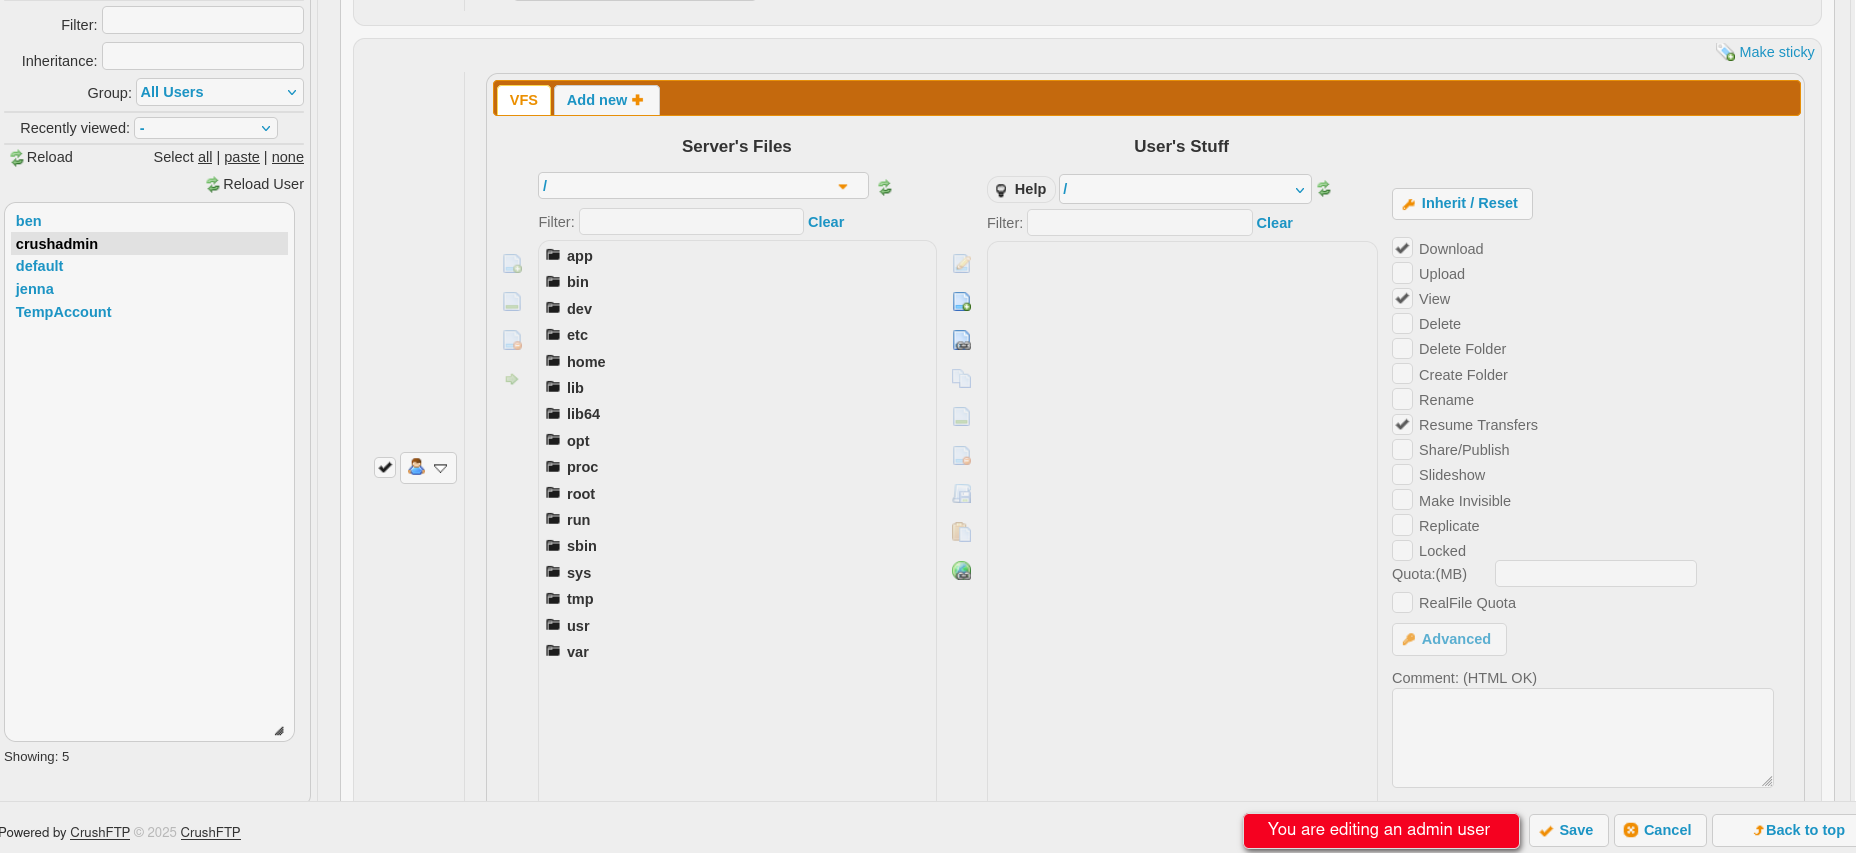Viewport: 1856px width, 853px height.
Task: Click into the Quota (MB) field
Action: [x=1595, y=573]
